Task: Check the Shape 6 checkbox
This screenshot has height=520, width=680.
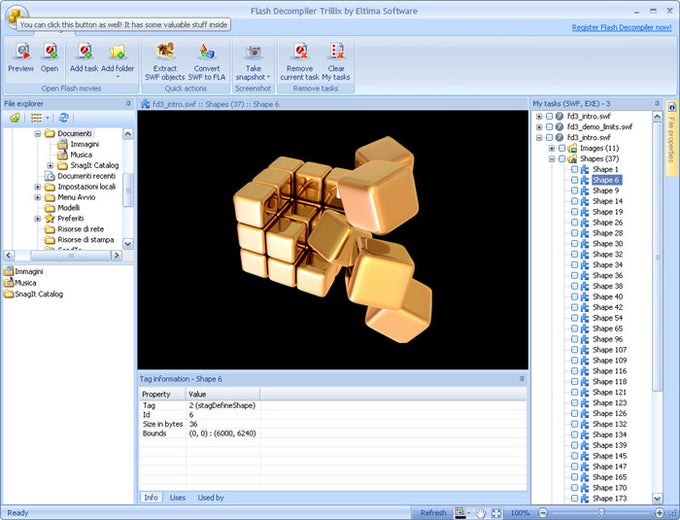Action: pyautogui.click(x=575, y=180)
